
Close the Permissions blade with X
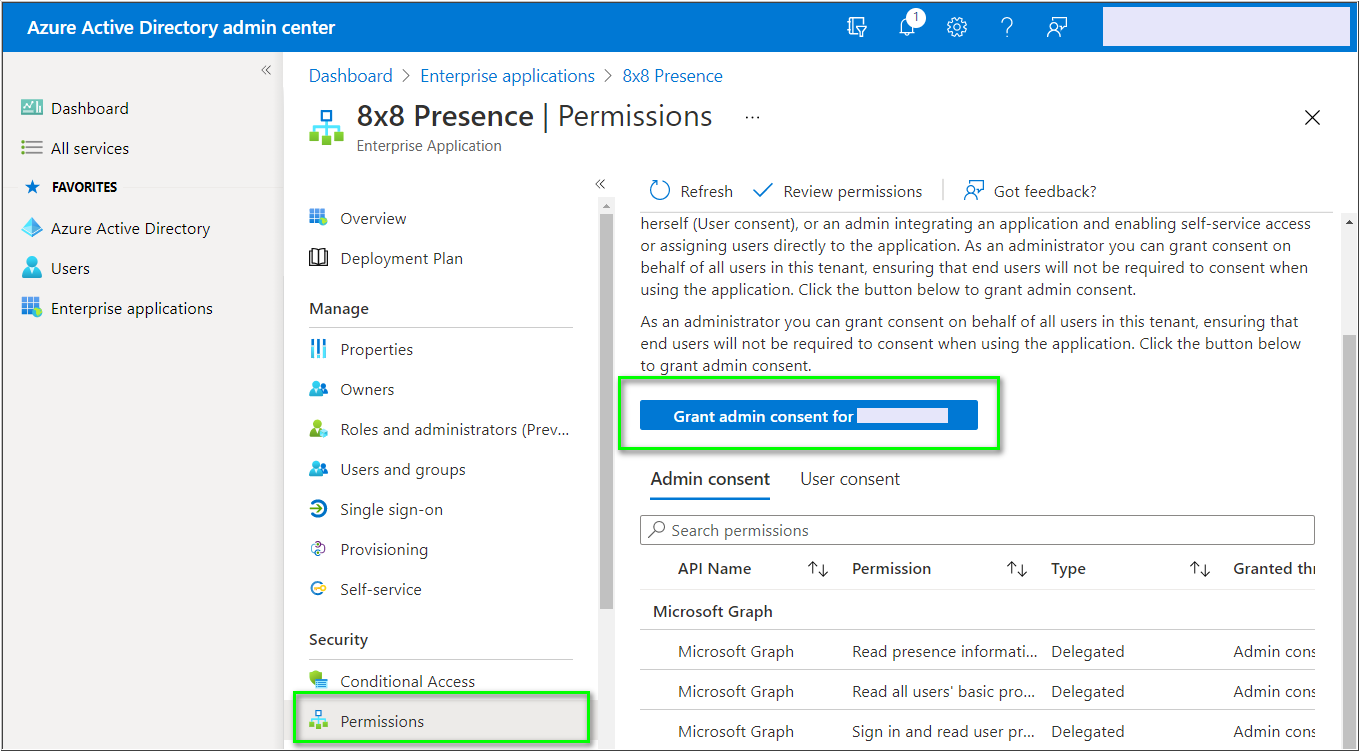tap(1313, 117)
